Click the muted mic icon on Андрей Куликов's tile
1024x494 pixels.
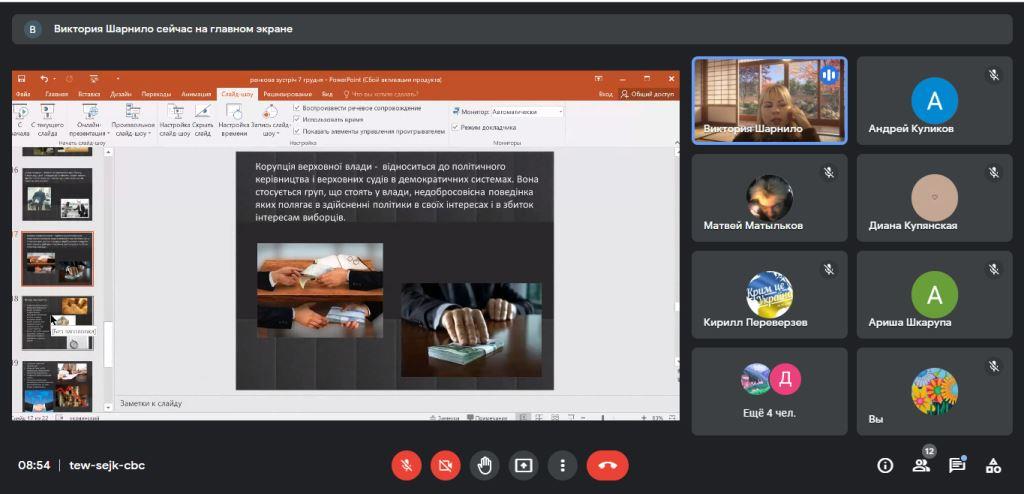pos(994,75)
